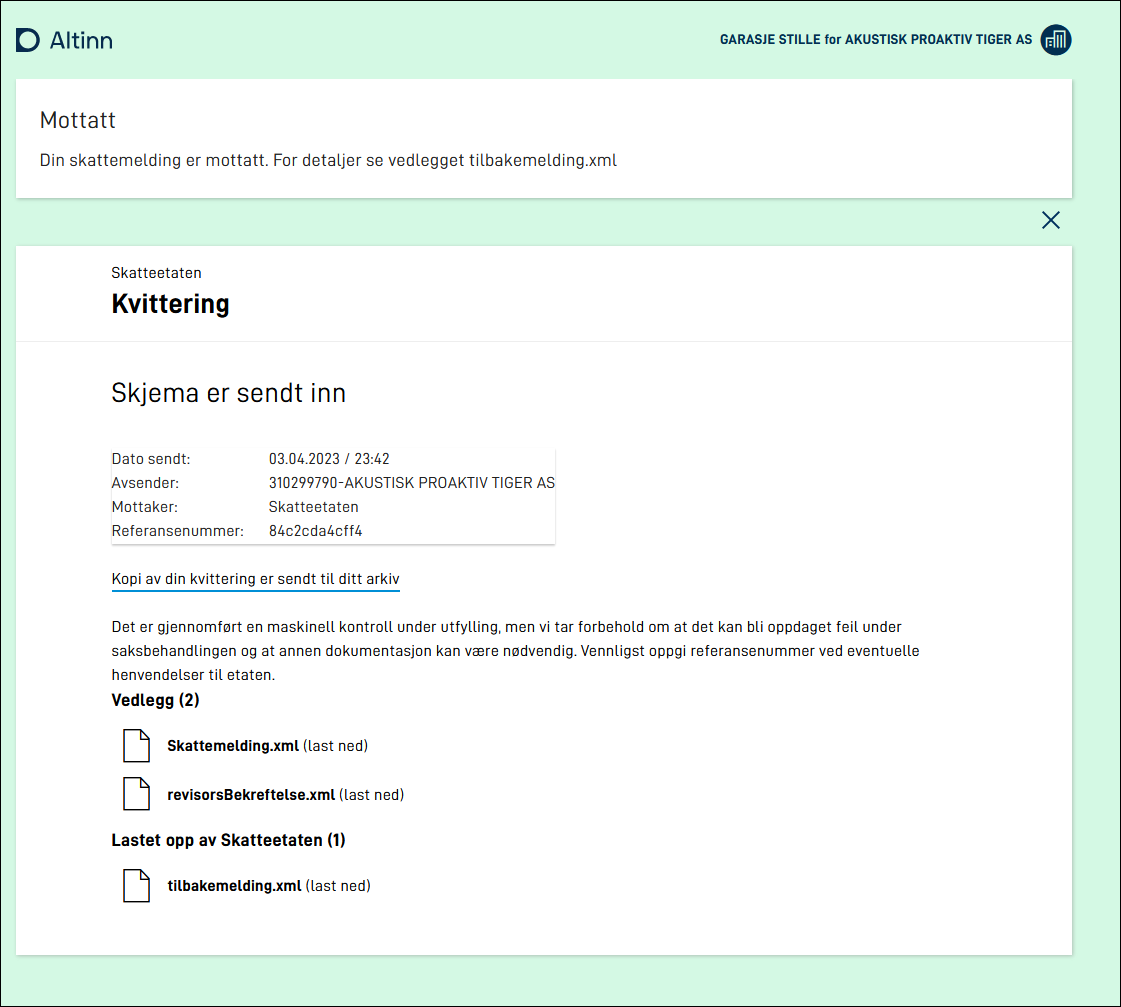This screenshot has width=1121, height=1007.
Task: Download Skattemelding.xml attachment
Action: tap(267, 745)
